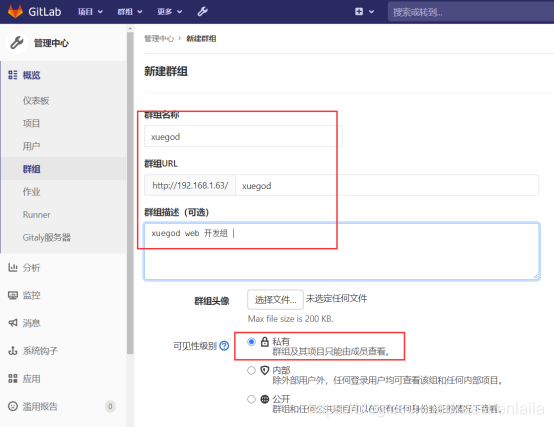
Task: Open Runner in sidebar
Action: coord(36,214)
